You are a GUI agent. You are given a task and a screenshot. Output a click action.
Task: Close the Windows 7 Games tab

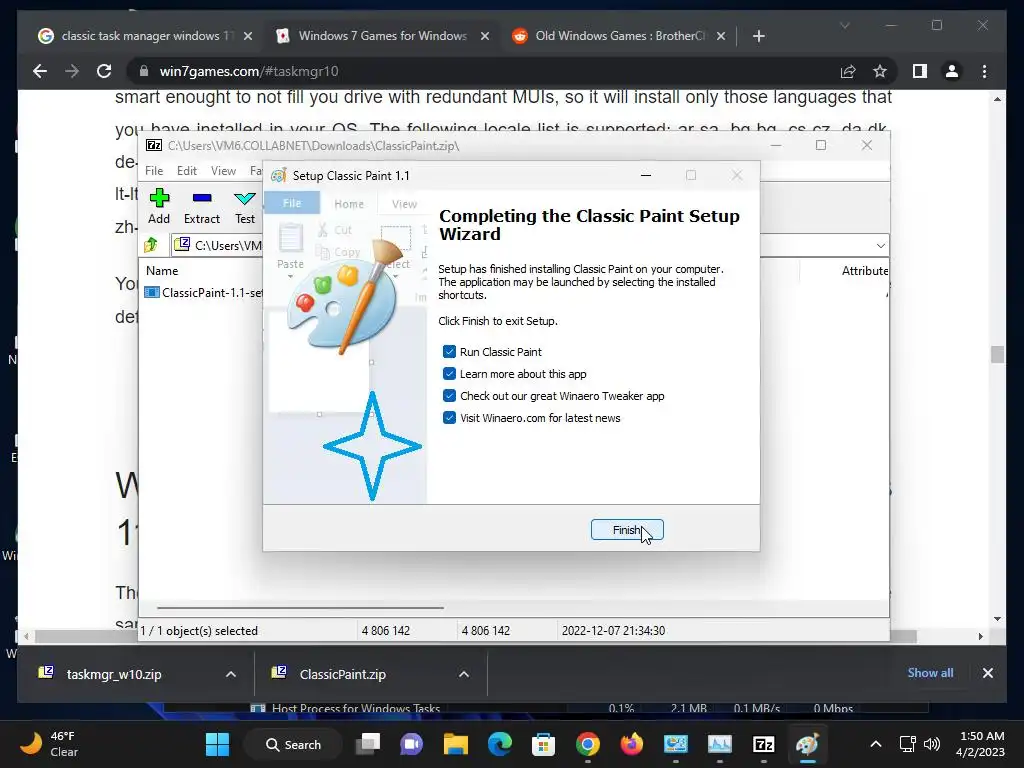pyautogui.click(x=485, y=36)
